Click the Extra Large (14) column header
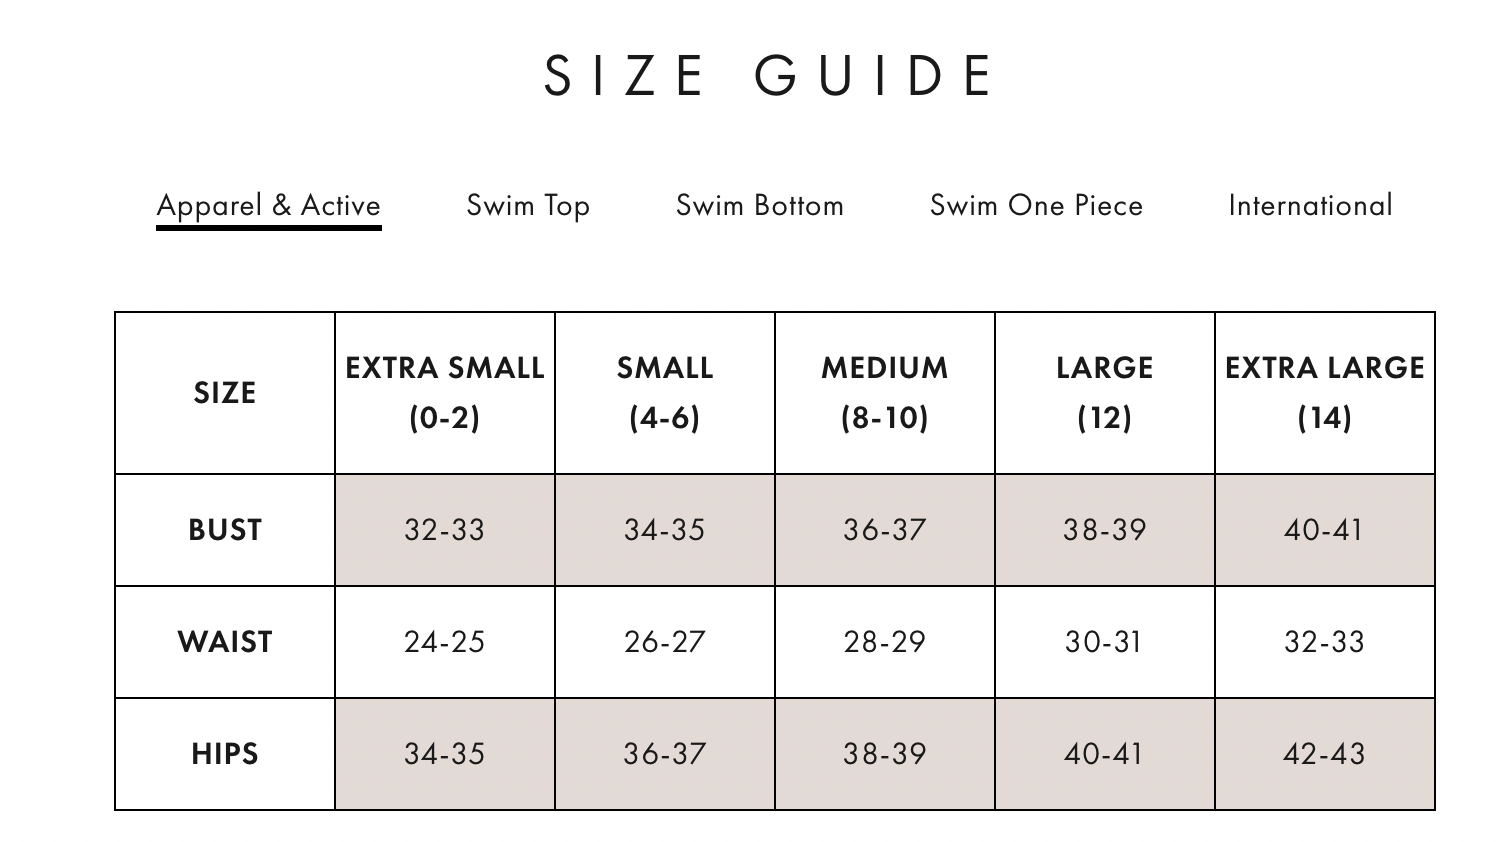The width and height of the screenshot is (1500, 842). pos(1325,393)
